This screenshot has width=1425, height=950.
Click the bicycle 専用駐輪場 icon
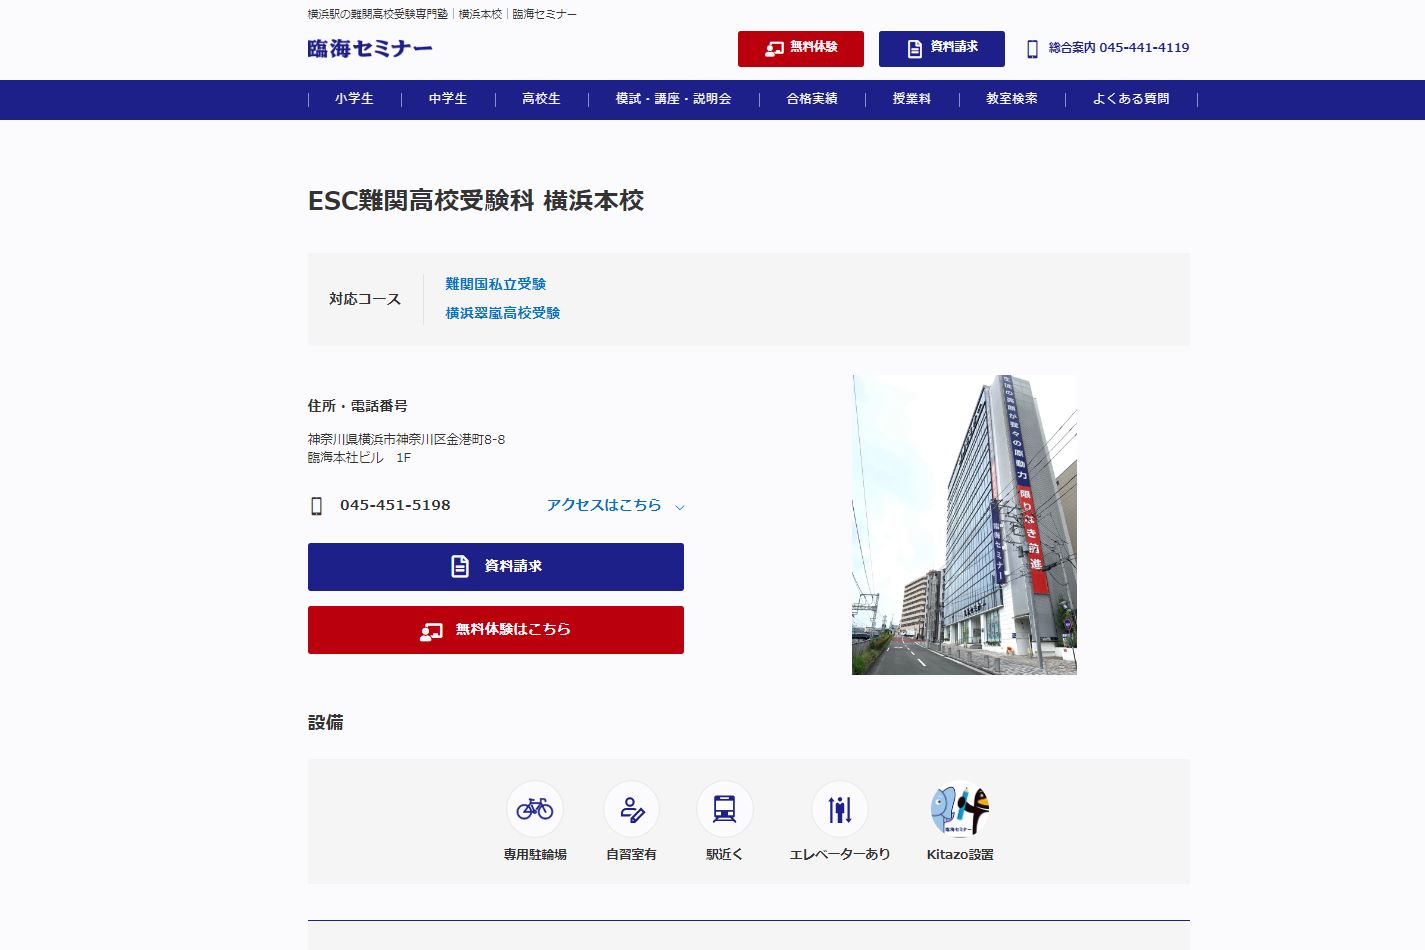click(x=535, y=809)
